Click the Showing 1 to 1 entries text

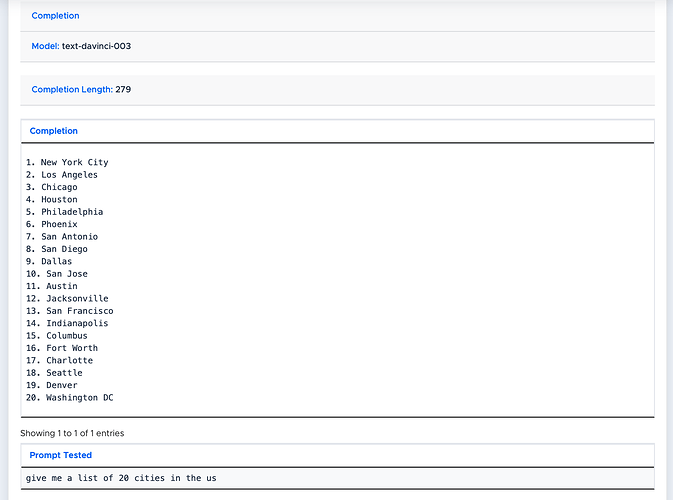coord(72,433)
